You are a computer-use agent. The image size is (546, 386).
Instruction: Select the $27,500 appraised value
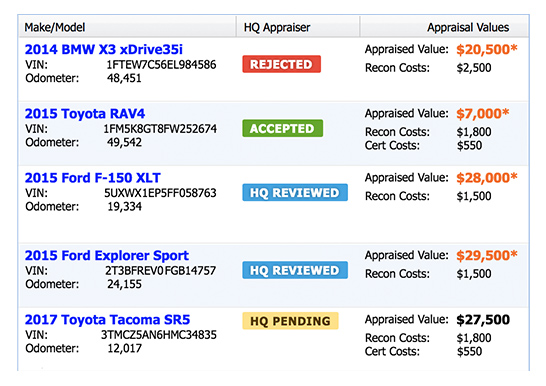click(x=483, y=320)
